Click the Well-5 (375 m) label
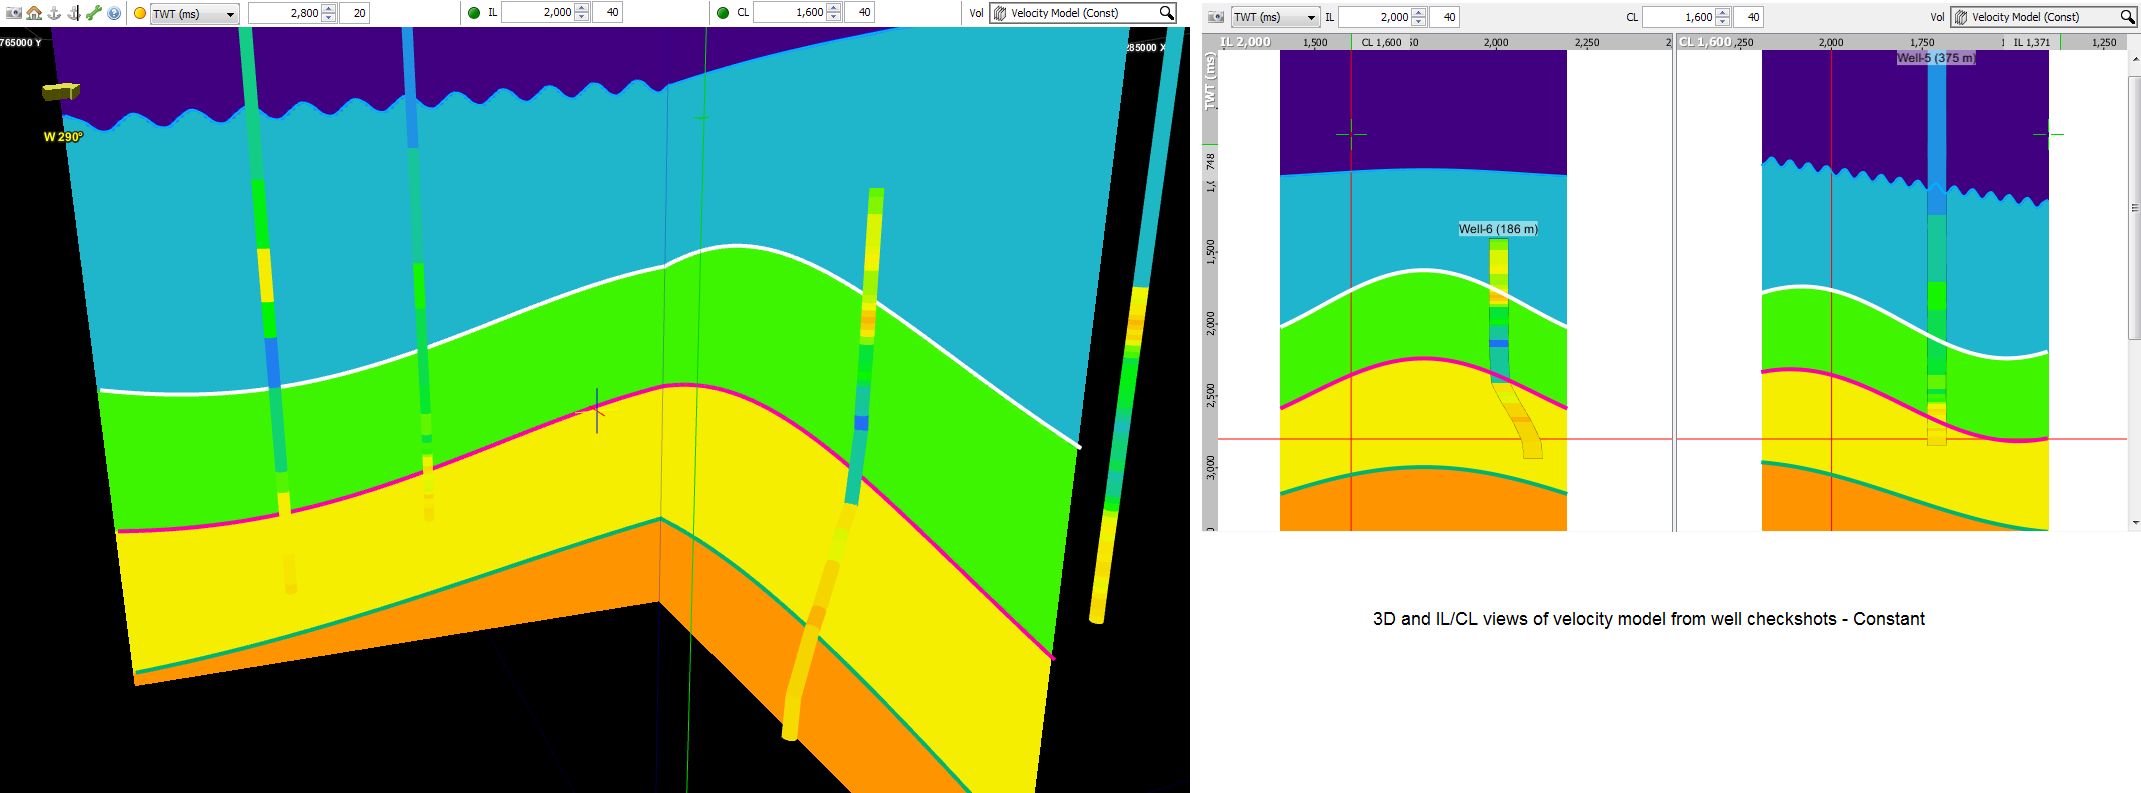This screenshot has height=793, width=2141. click(1936, 58)
